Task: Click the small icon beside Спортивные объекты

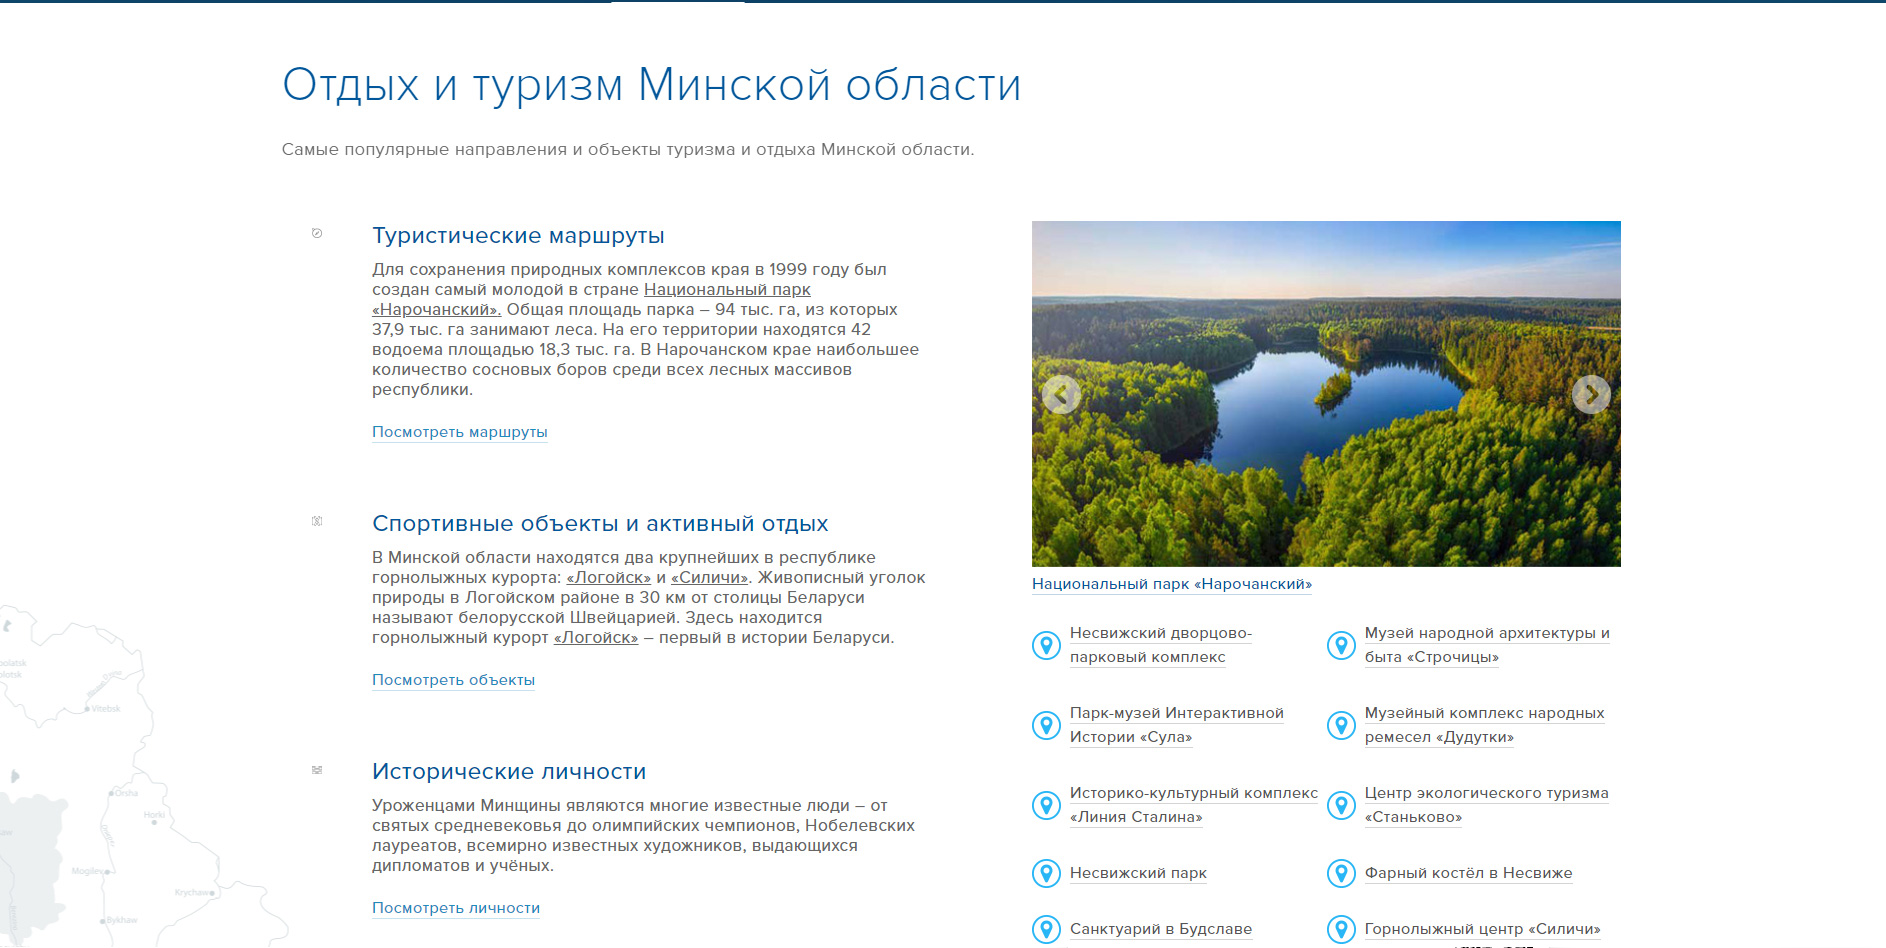Action: coord(317,521)
